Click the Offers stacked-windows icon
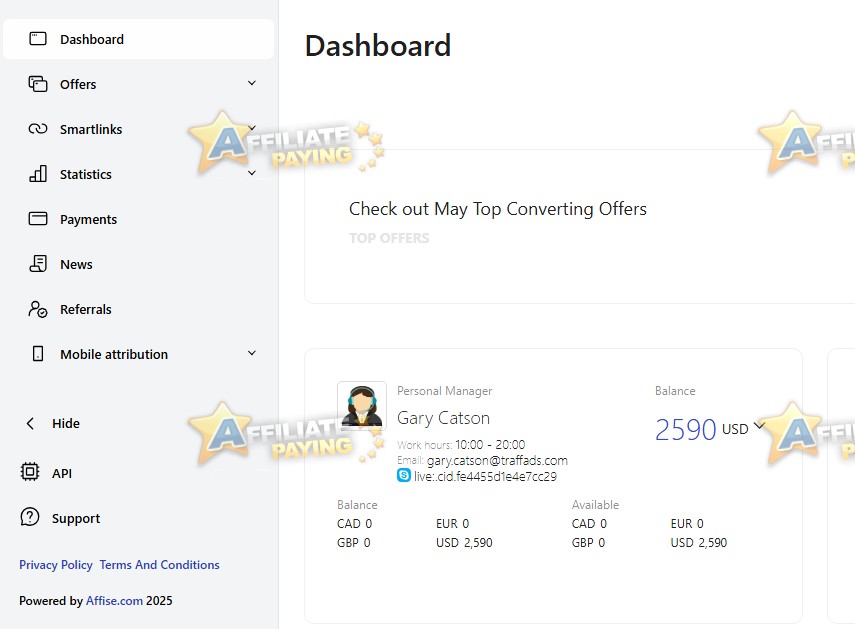855x629 pixels. pyautogui.click(x=38, y=84)
